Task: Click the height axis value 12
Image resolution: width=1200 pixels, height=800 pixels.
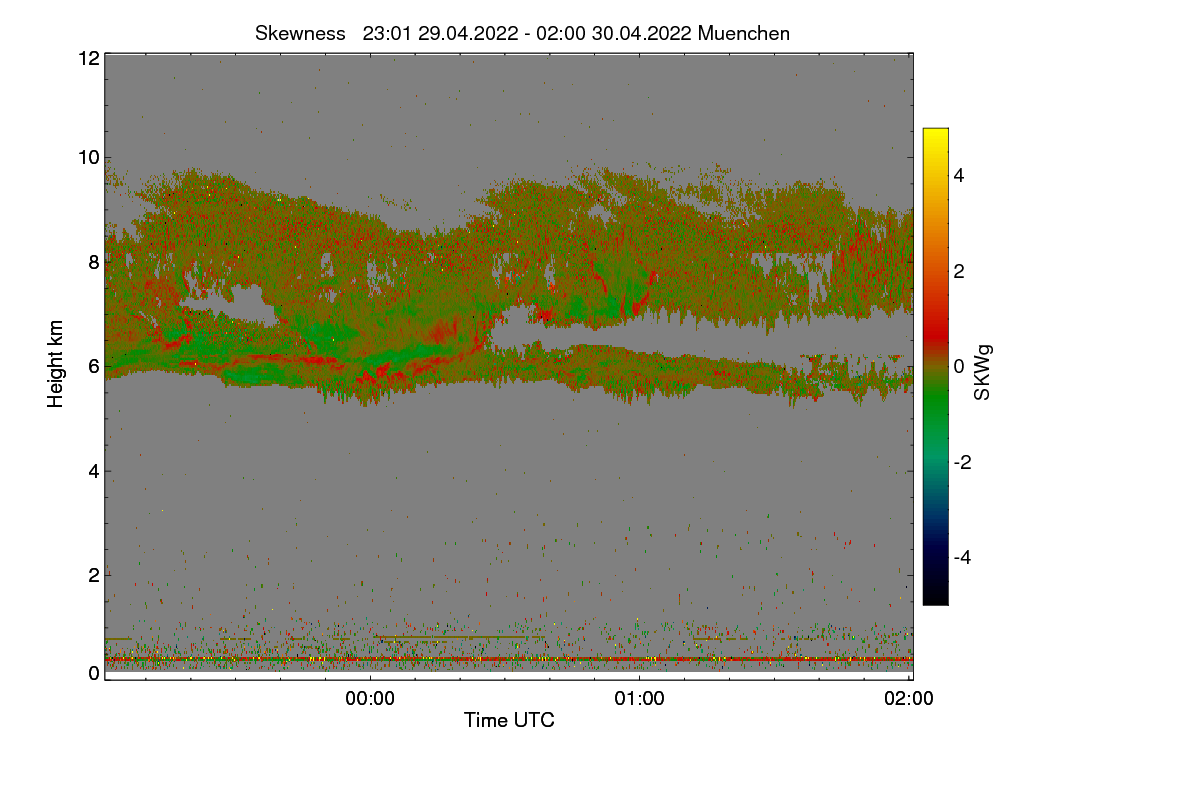Action: pyautogui.click(x=88, y=59)
